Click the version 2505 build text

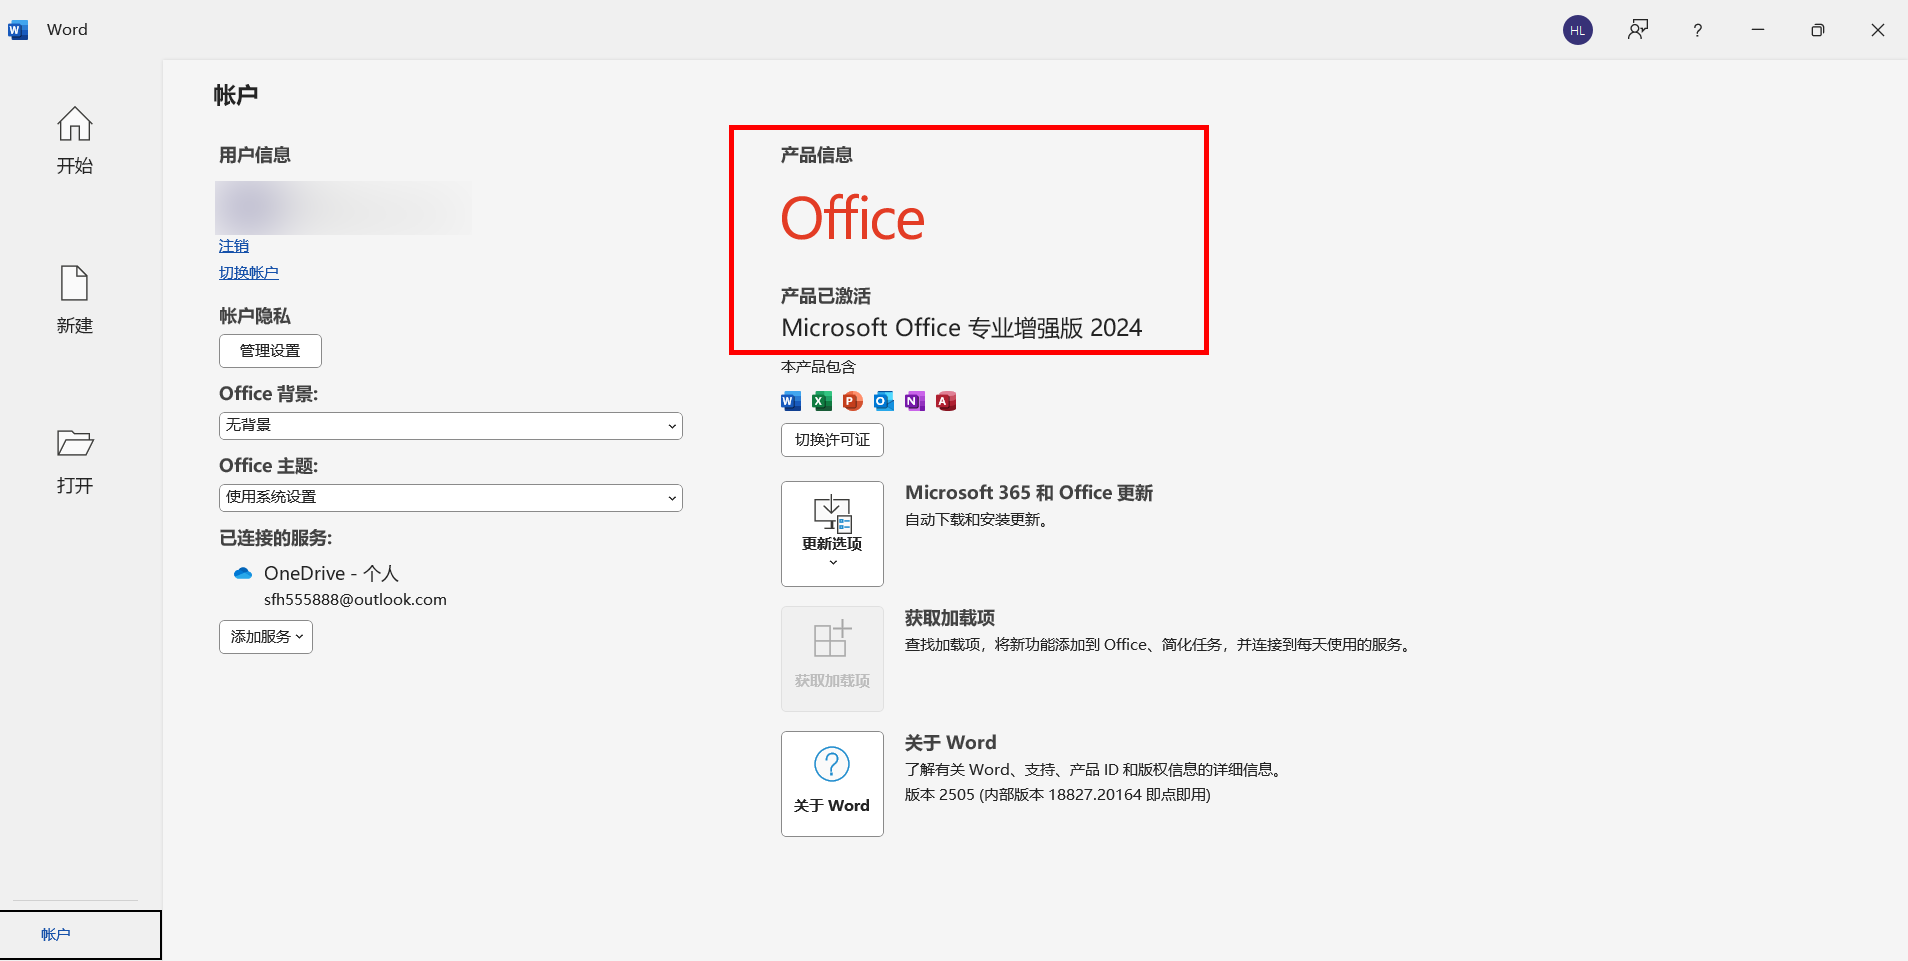[x=1057, y=795]
